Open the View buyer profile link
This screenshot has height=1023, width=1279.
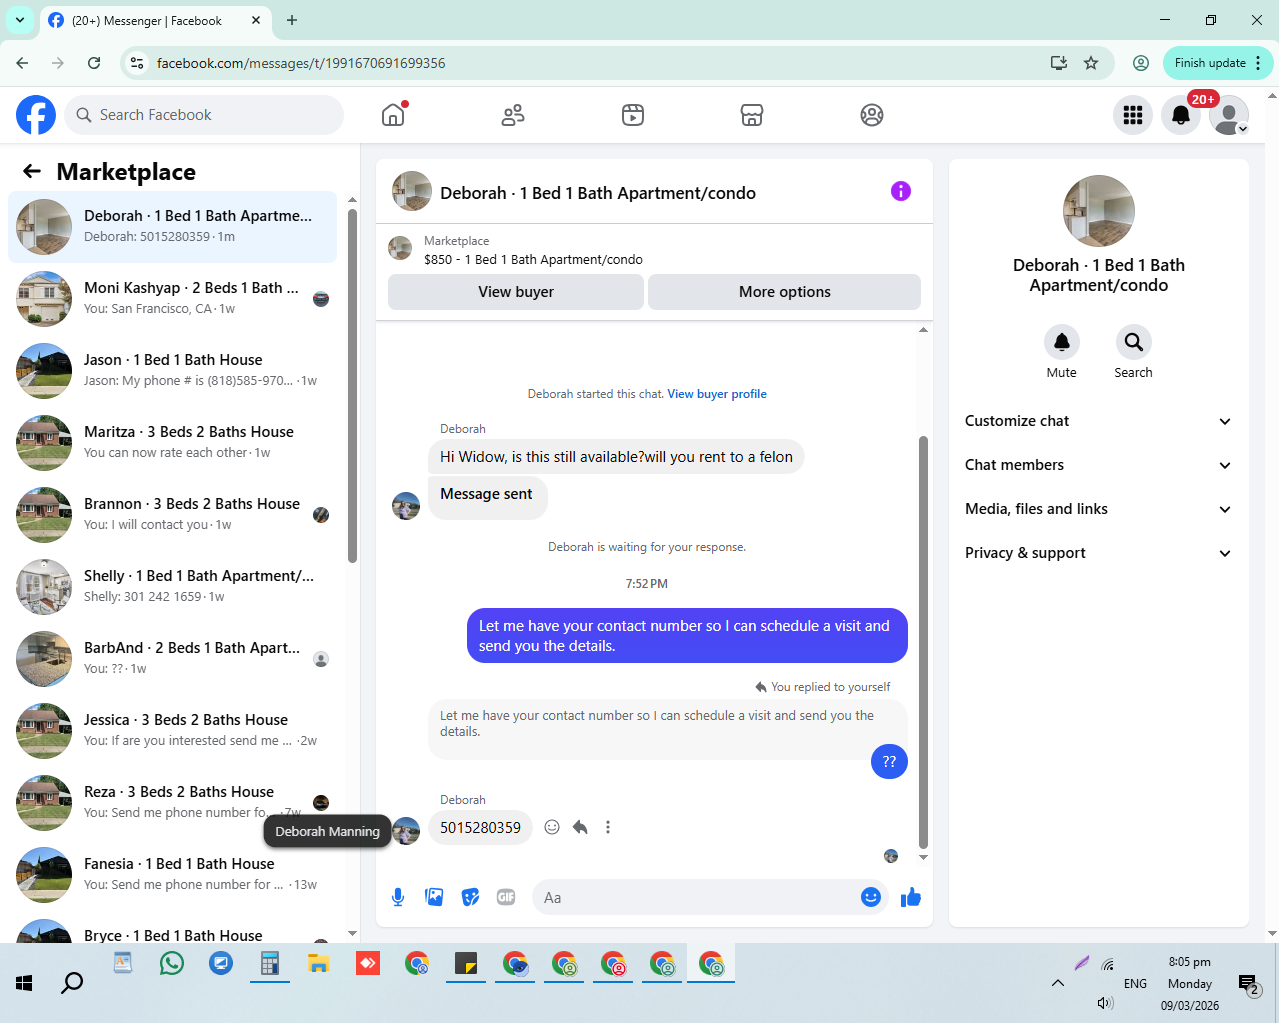point(717,394)
